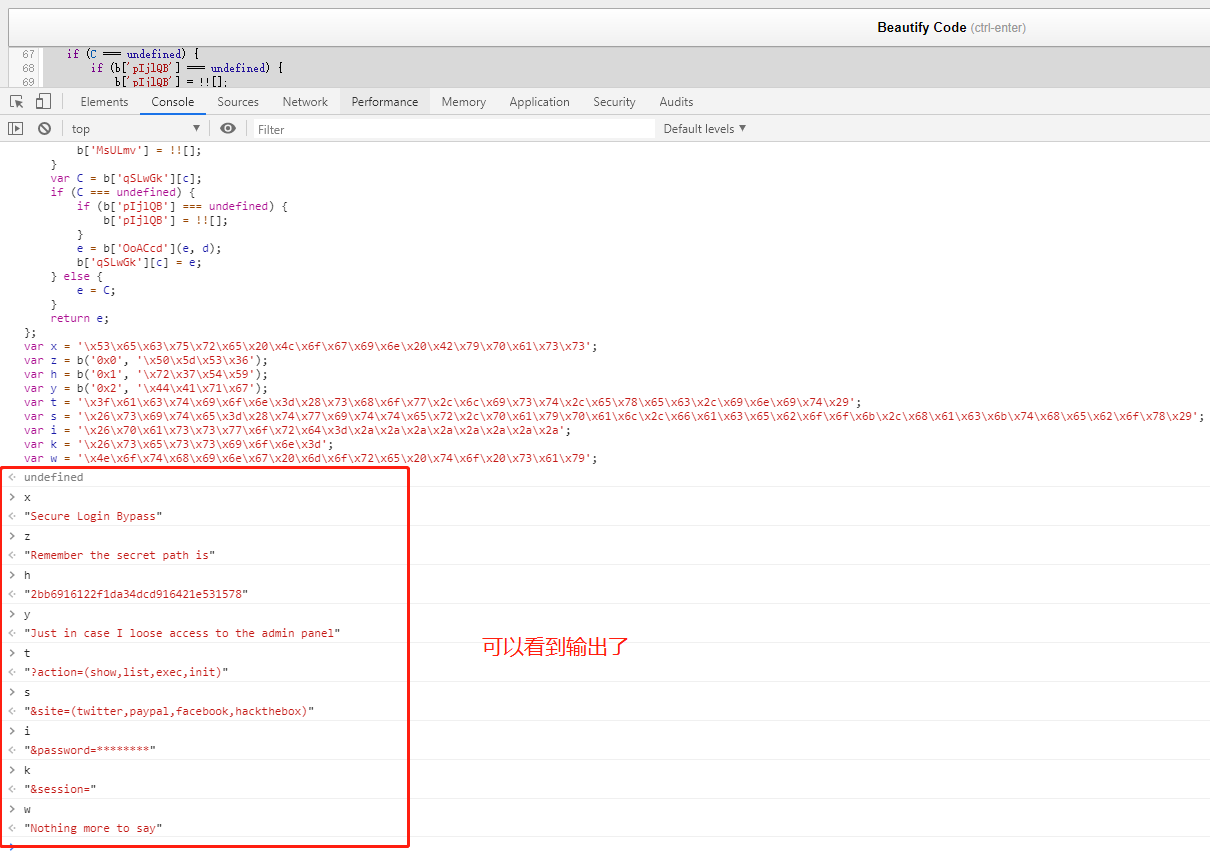
Task: Click the console input 'k' line
Action: point(27,770)
